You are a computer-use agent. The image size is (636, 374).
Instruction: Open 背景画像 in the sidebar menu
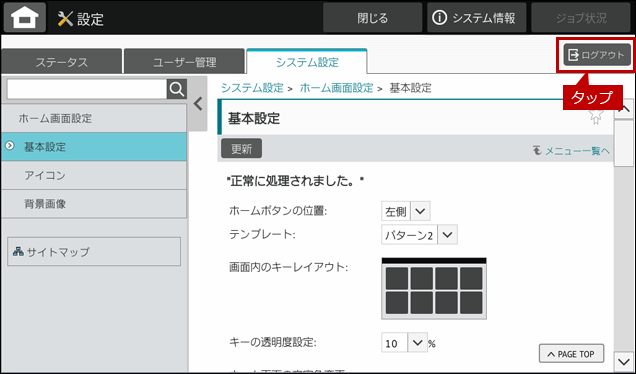click(x=94, y=204)
